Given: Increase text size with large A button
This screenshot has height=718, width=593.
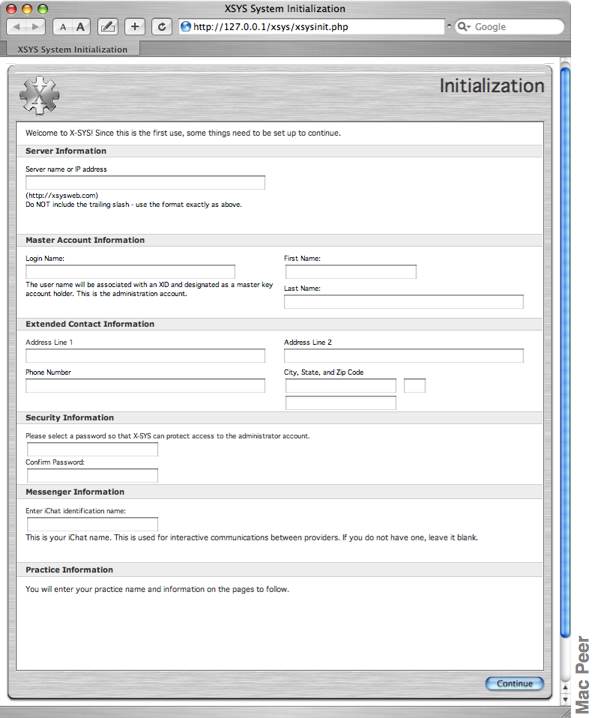Looking at the screenshot, I should [81, 27].
